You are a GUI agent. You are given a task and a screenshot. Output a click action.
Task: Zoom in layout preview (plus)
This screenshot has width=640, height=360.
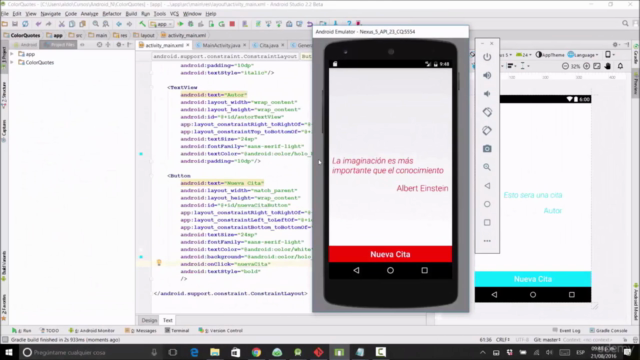click(587, 66)
